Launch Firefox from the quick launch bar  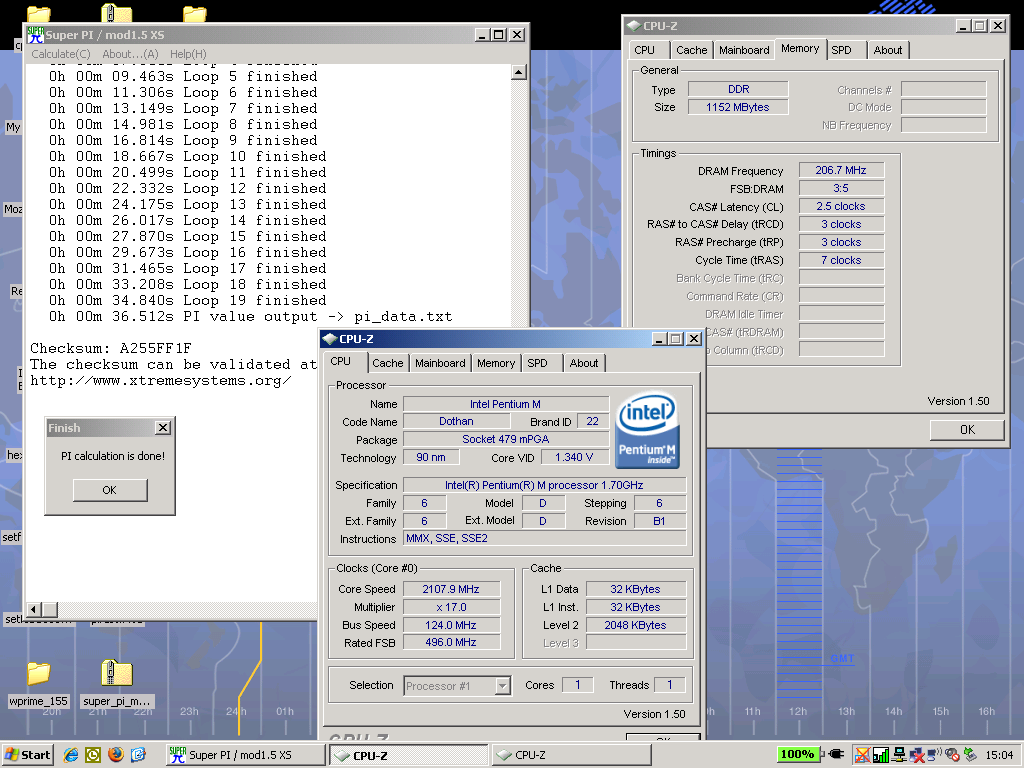[116, 755]
